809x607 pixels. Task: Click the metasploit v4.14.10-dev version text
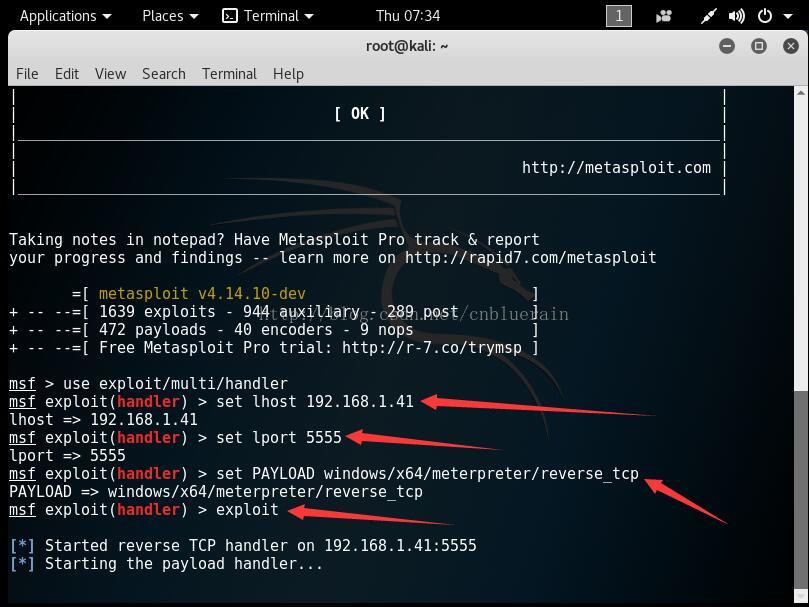point(202,293)
